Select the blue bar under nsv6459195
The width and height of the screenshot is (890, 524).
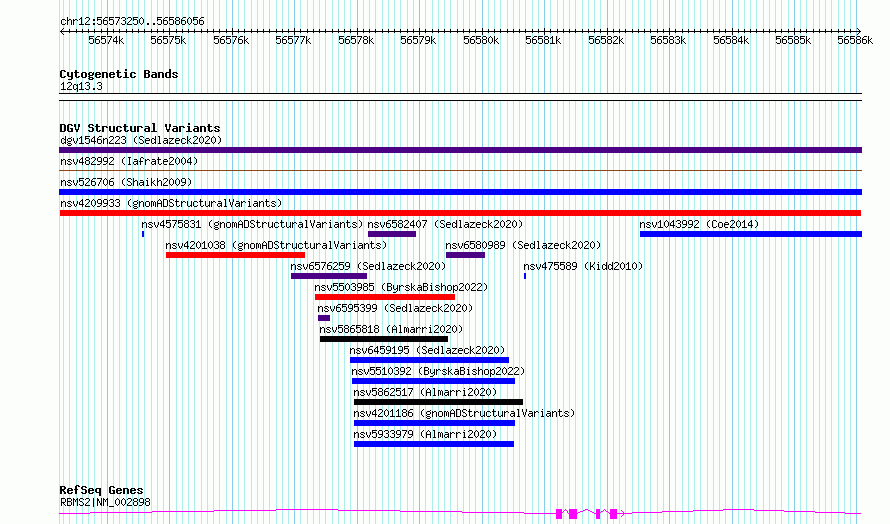(x=429, y=360)
